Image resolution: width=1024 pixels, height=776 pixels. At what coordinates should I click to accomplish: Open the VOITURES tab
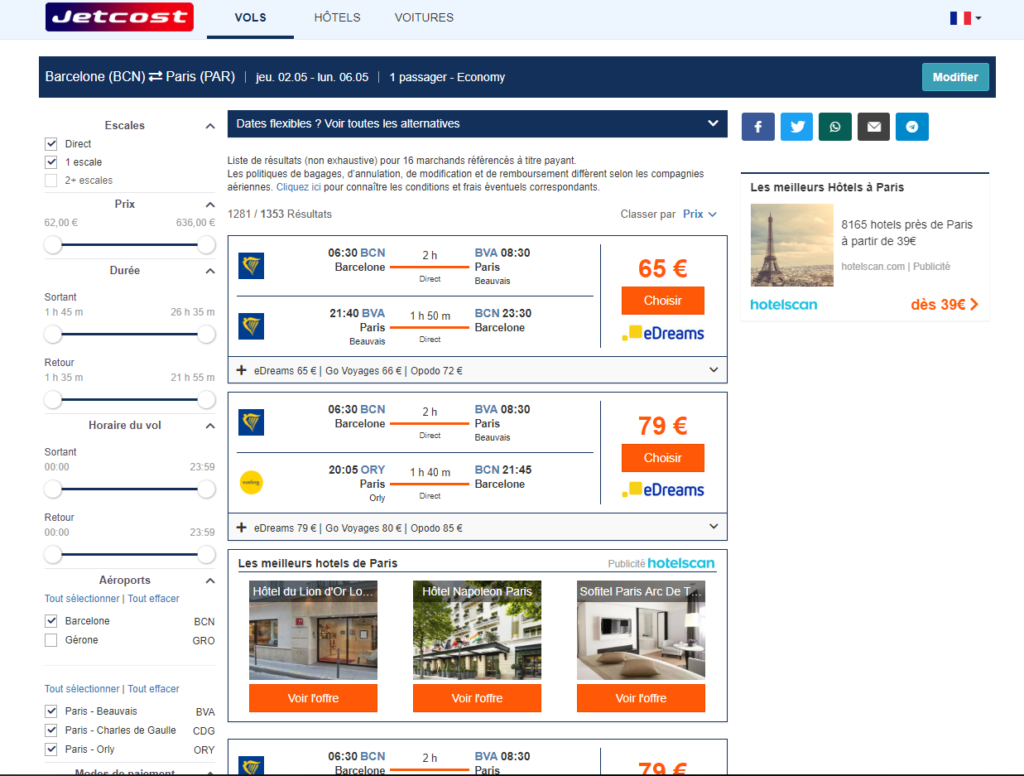(423, 17)
